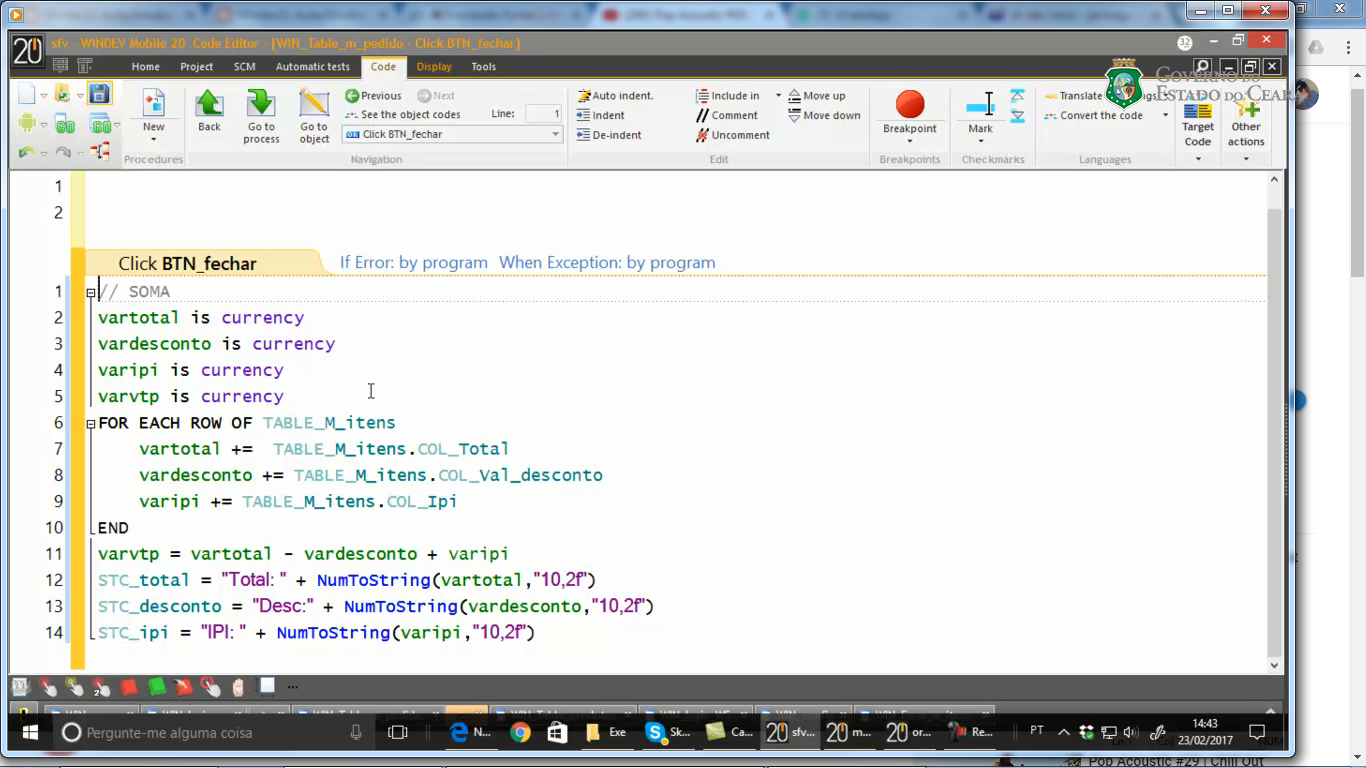
Task: Collapse the SOMA comment code block
Action: pos(91,293)
